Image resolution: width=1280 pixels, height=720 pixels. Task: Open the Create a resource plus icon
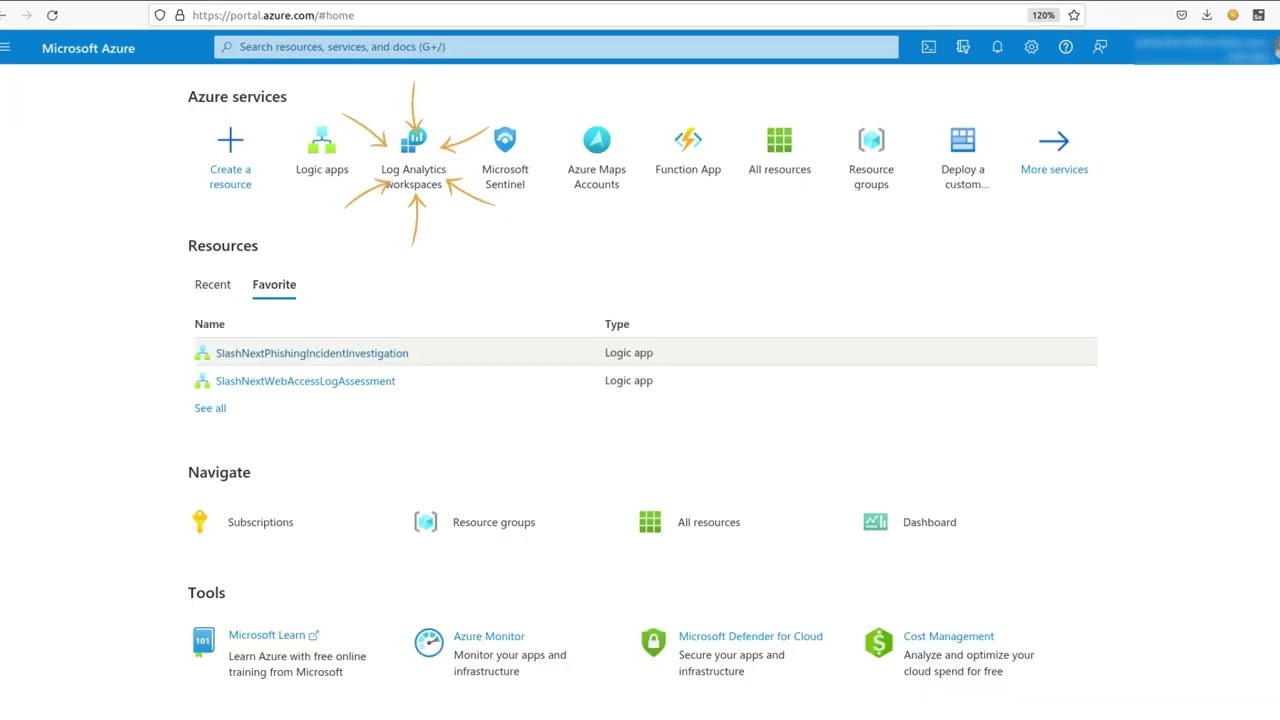pyautogui.click(x=230, y=140)
